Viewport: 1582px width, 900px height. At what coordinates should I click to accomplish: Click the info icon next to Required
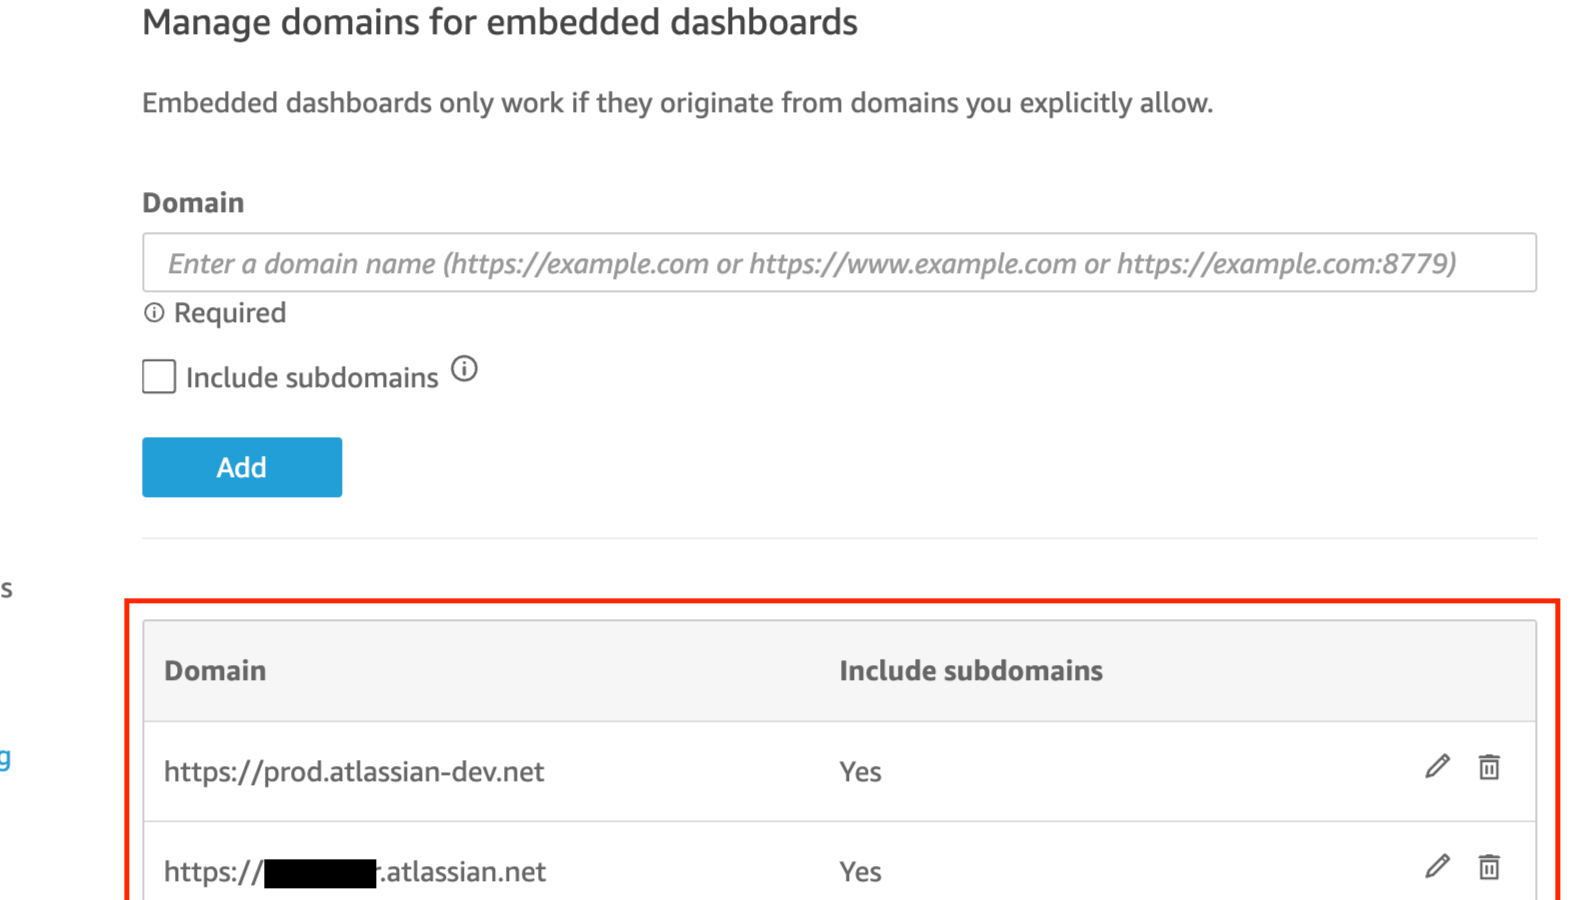154,313
